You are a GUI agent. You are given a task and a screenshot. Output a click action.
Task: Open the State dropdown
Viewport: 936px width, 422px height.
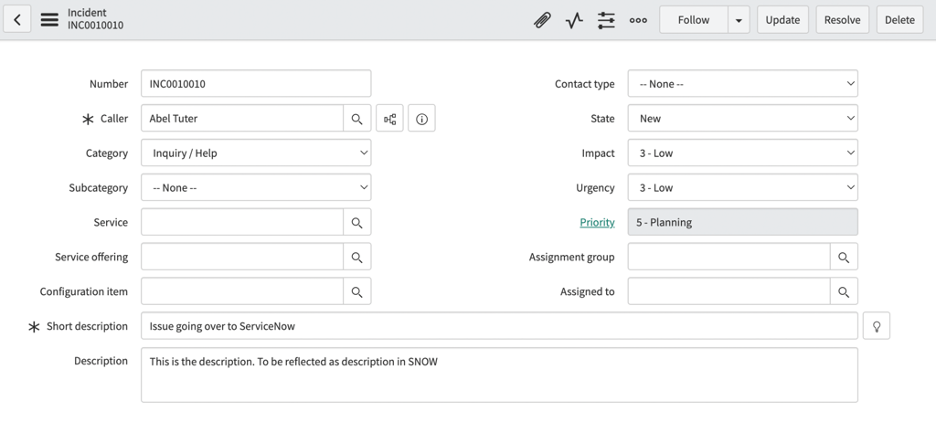tap(742, 119)
